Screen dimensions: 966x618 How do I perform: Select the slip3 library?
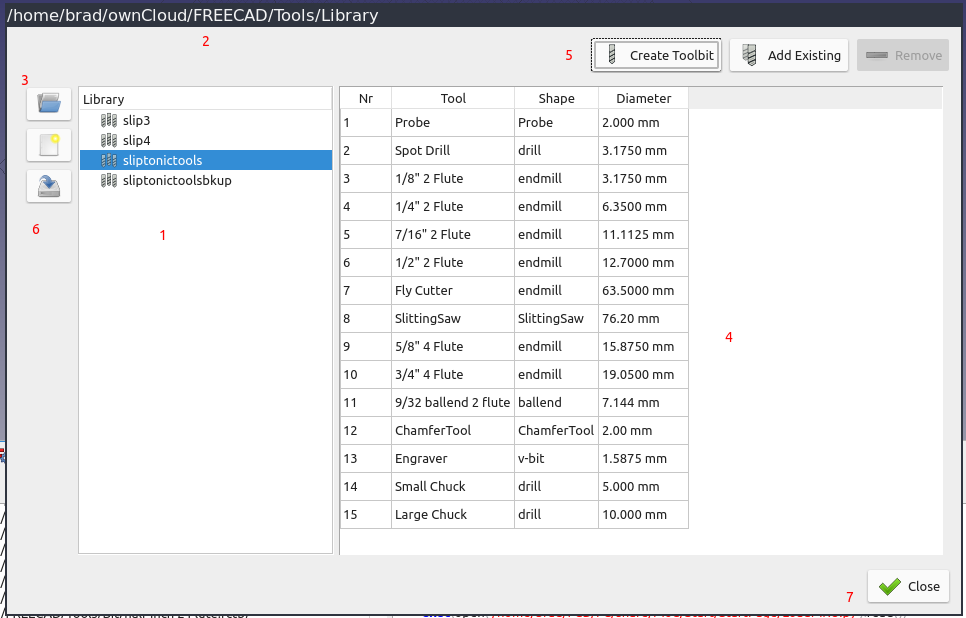coord(206,120)
